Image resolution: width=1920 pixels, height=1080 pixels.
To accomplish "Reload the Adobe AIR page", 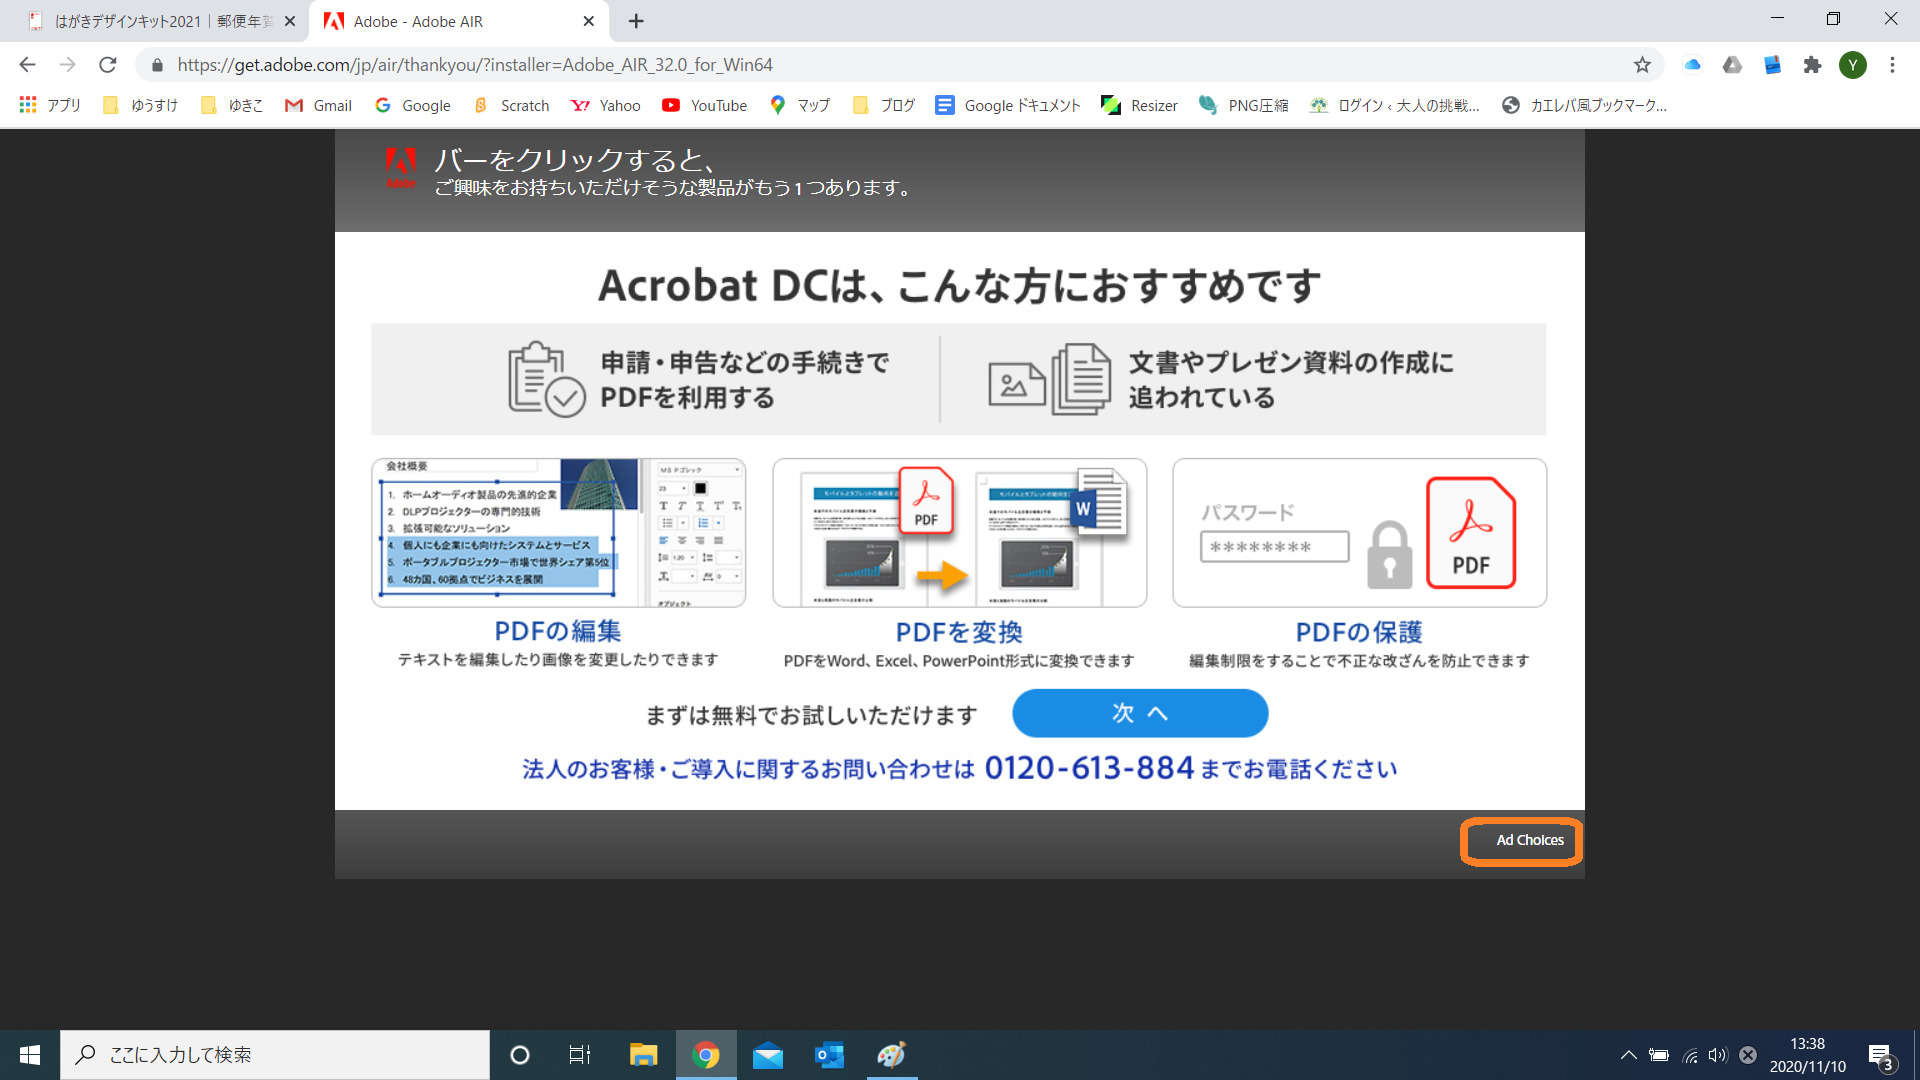I will 108,65.
